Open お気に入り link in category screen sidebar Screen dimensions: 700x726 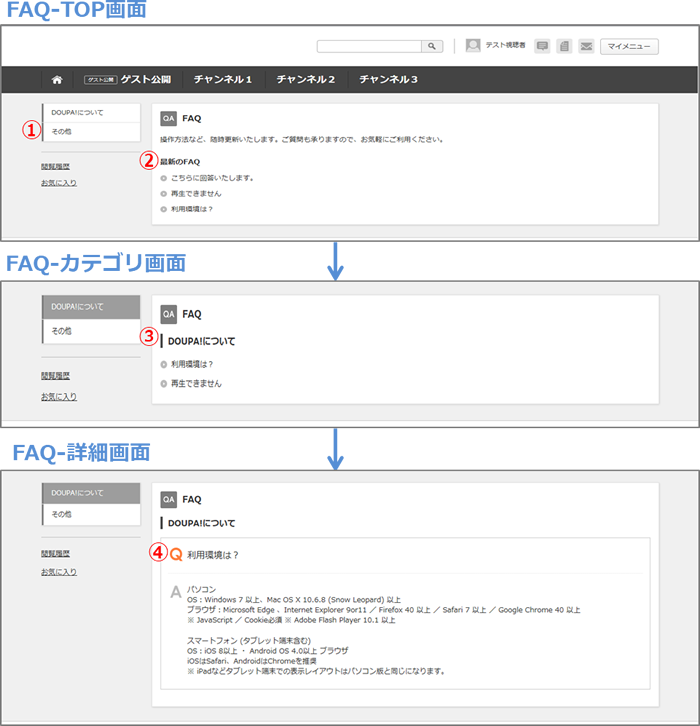pyautogui.click(x=59, y=397)
